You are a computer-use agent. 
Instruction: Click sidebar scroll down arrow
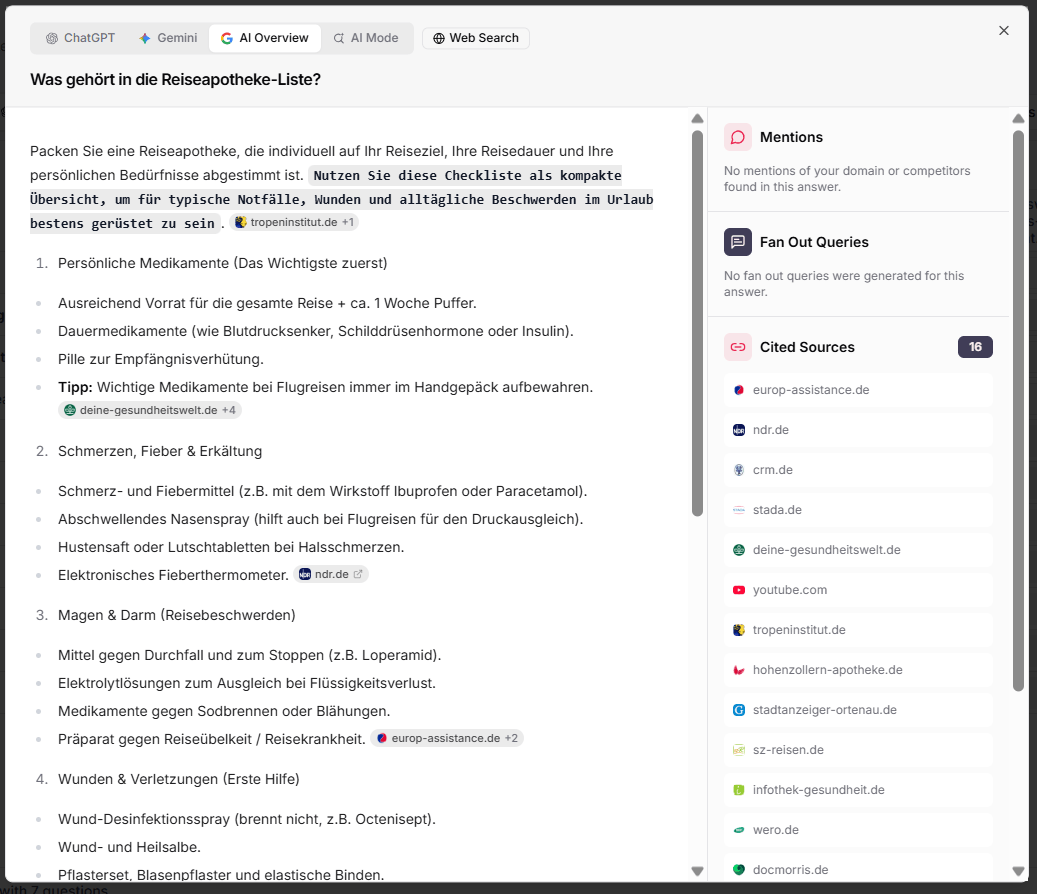pyautogui.click(x=1018, y=871)
